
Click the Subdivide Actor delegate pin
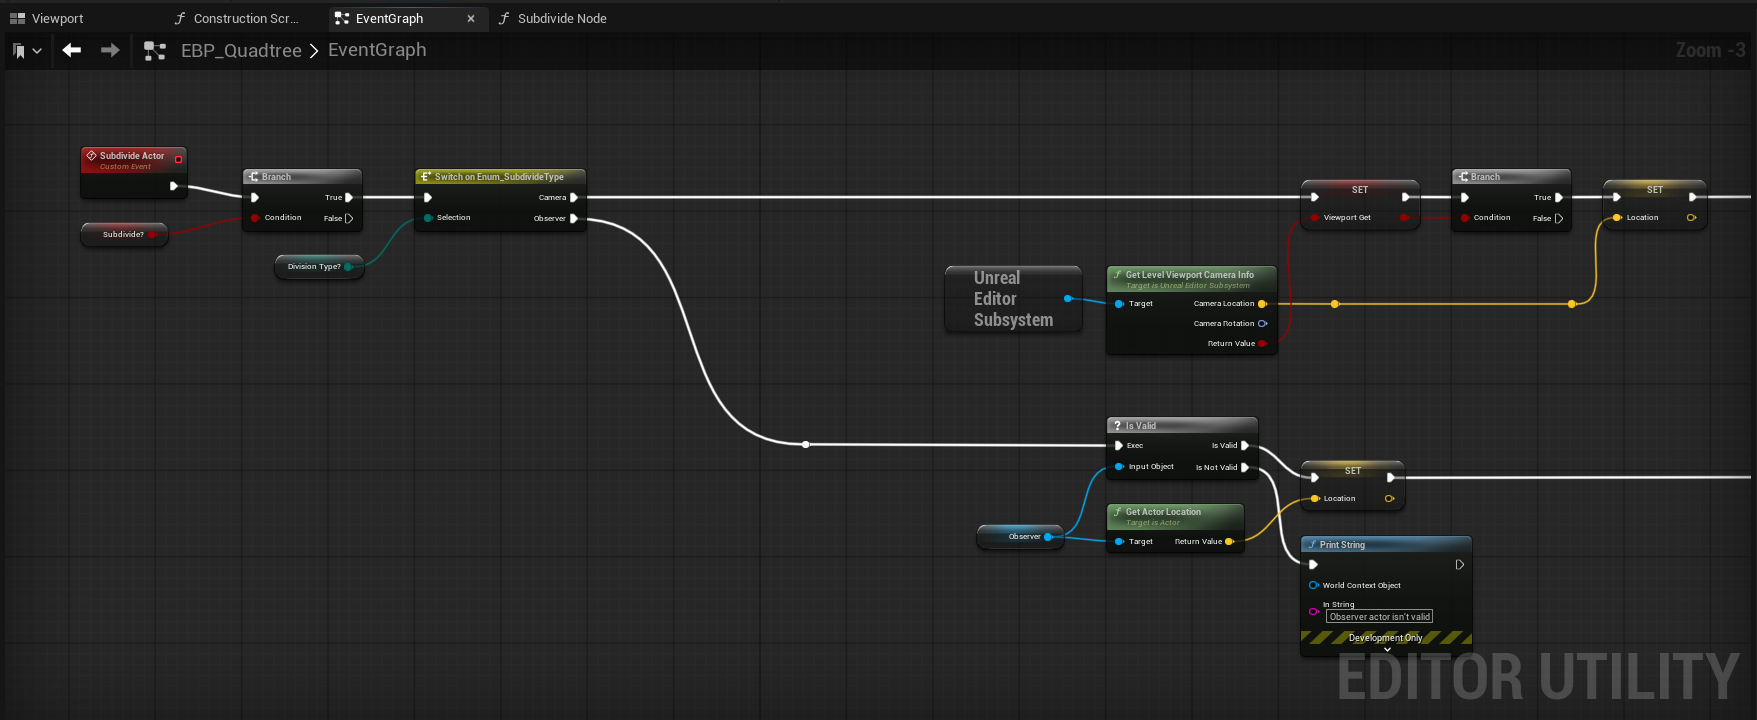(179, 159)
